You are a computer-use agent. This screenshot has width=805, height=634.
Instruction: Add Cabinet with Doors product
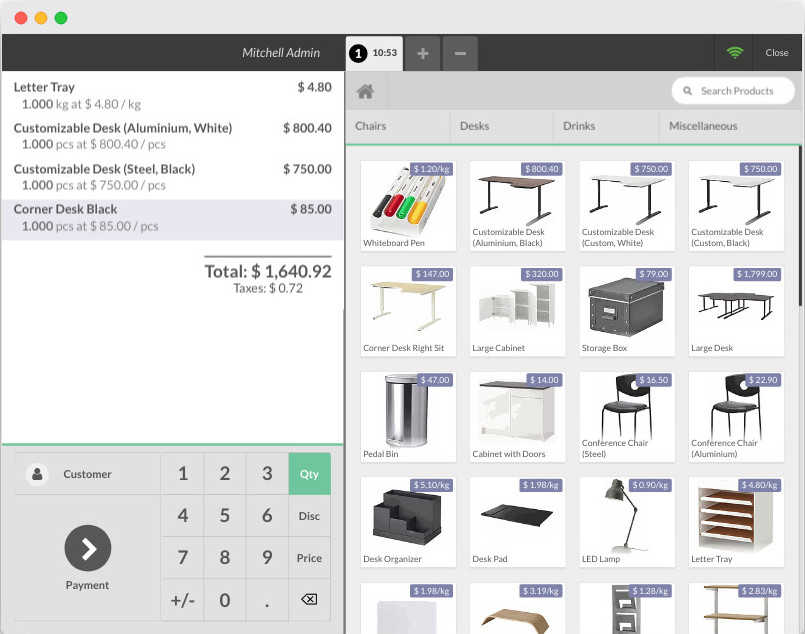pos(518,417)
